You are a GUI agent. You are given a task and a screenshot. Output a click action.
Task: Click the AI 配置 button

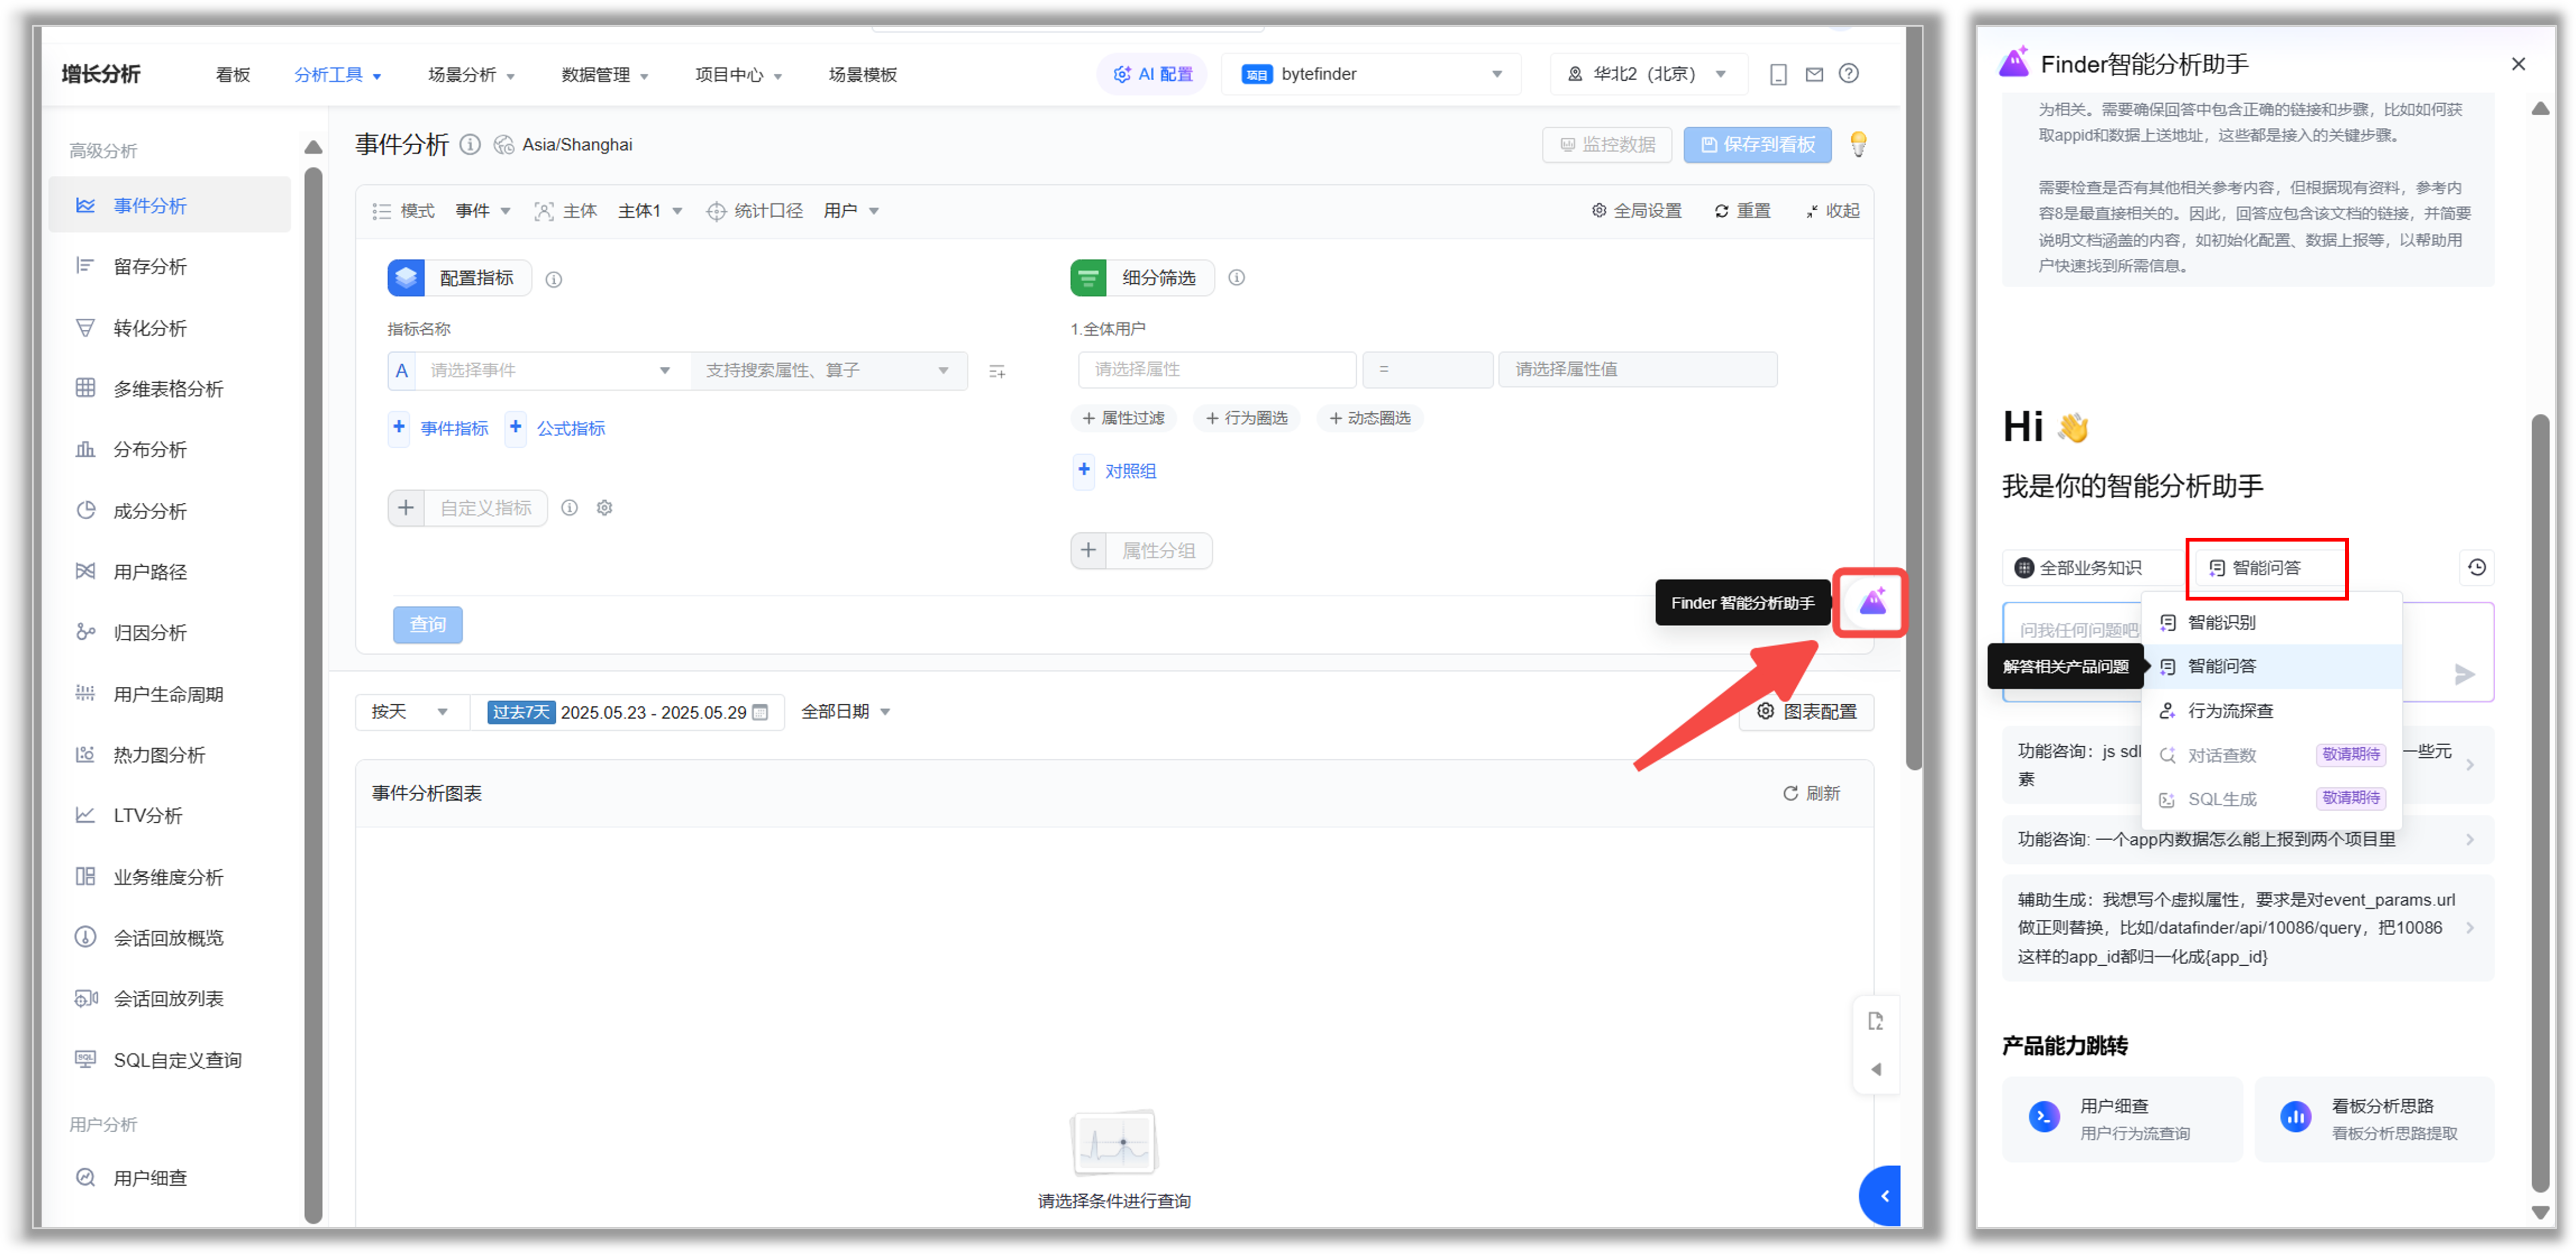tap(1152, 74)
